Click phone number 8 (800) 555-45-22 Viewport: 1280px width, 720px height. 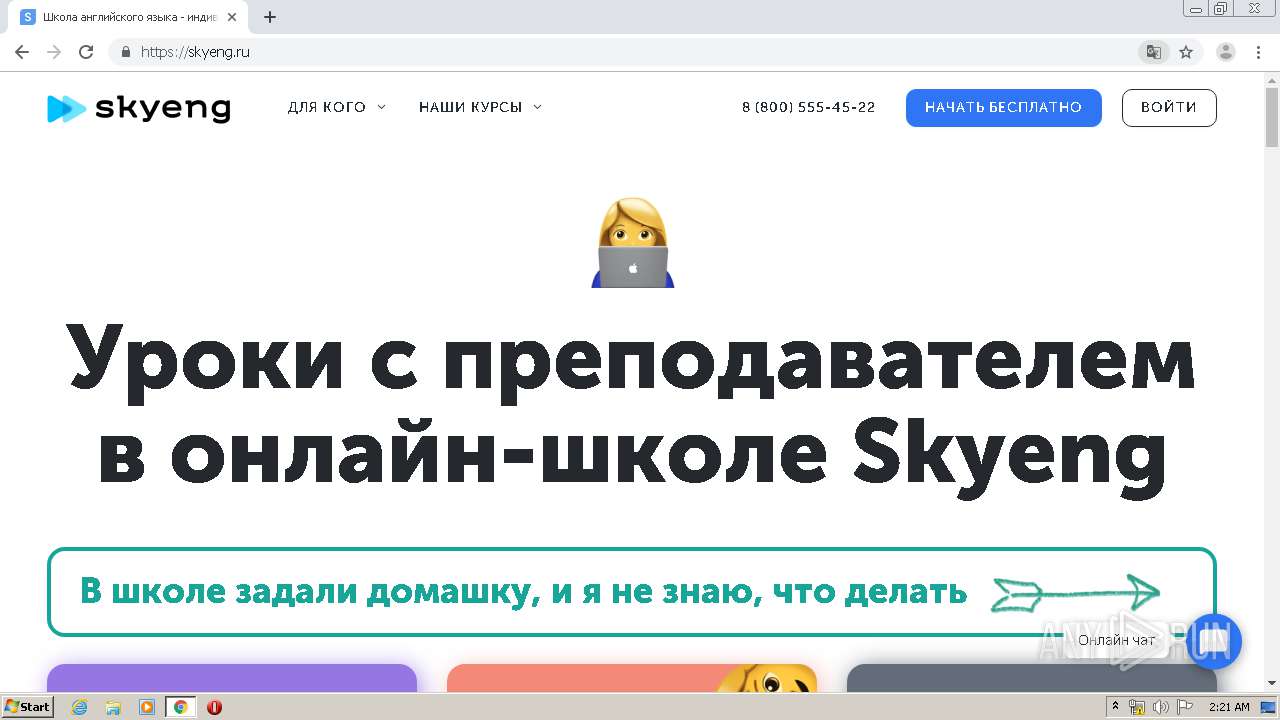tap(808, 107)
